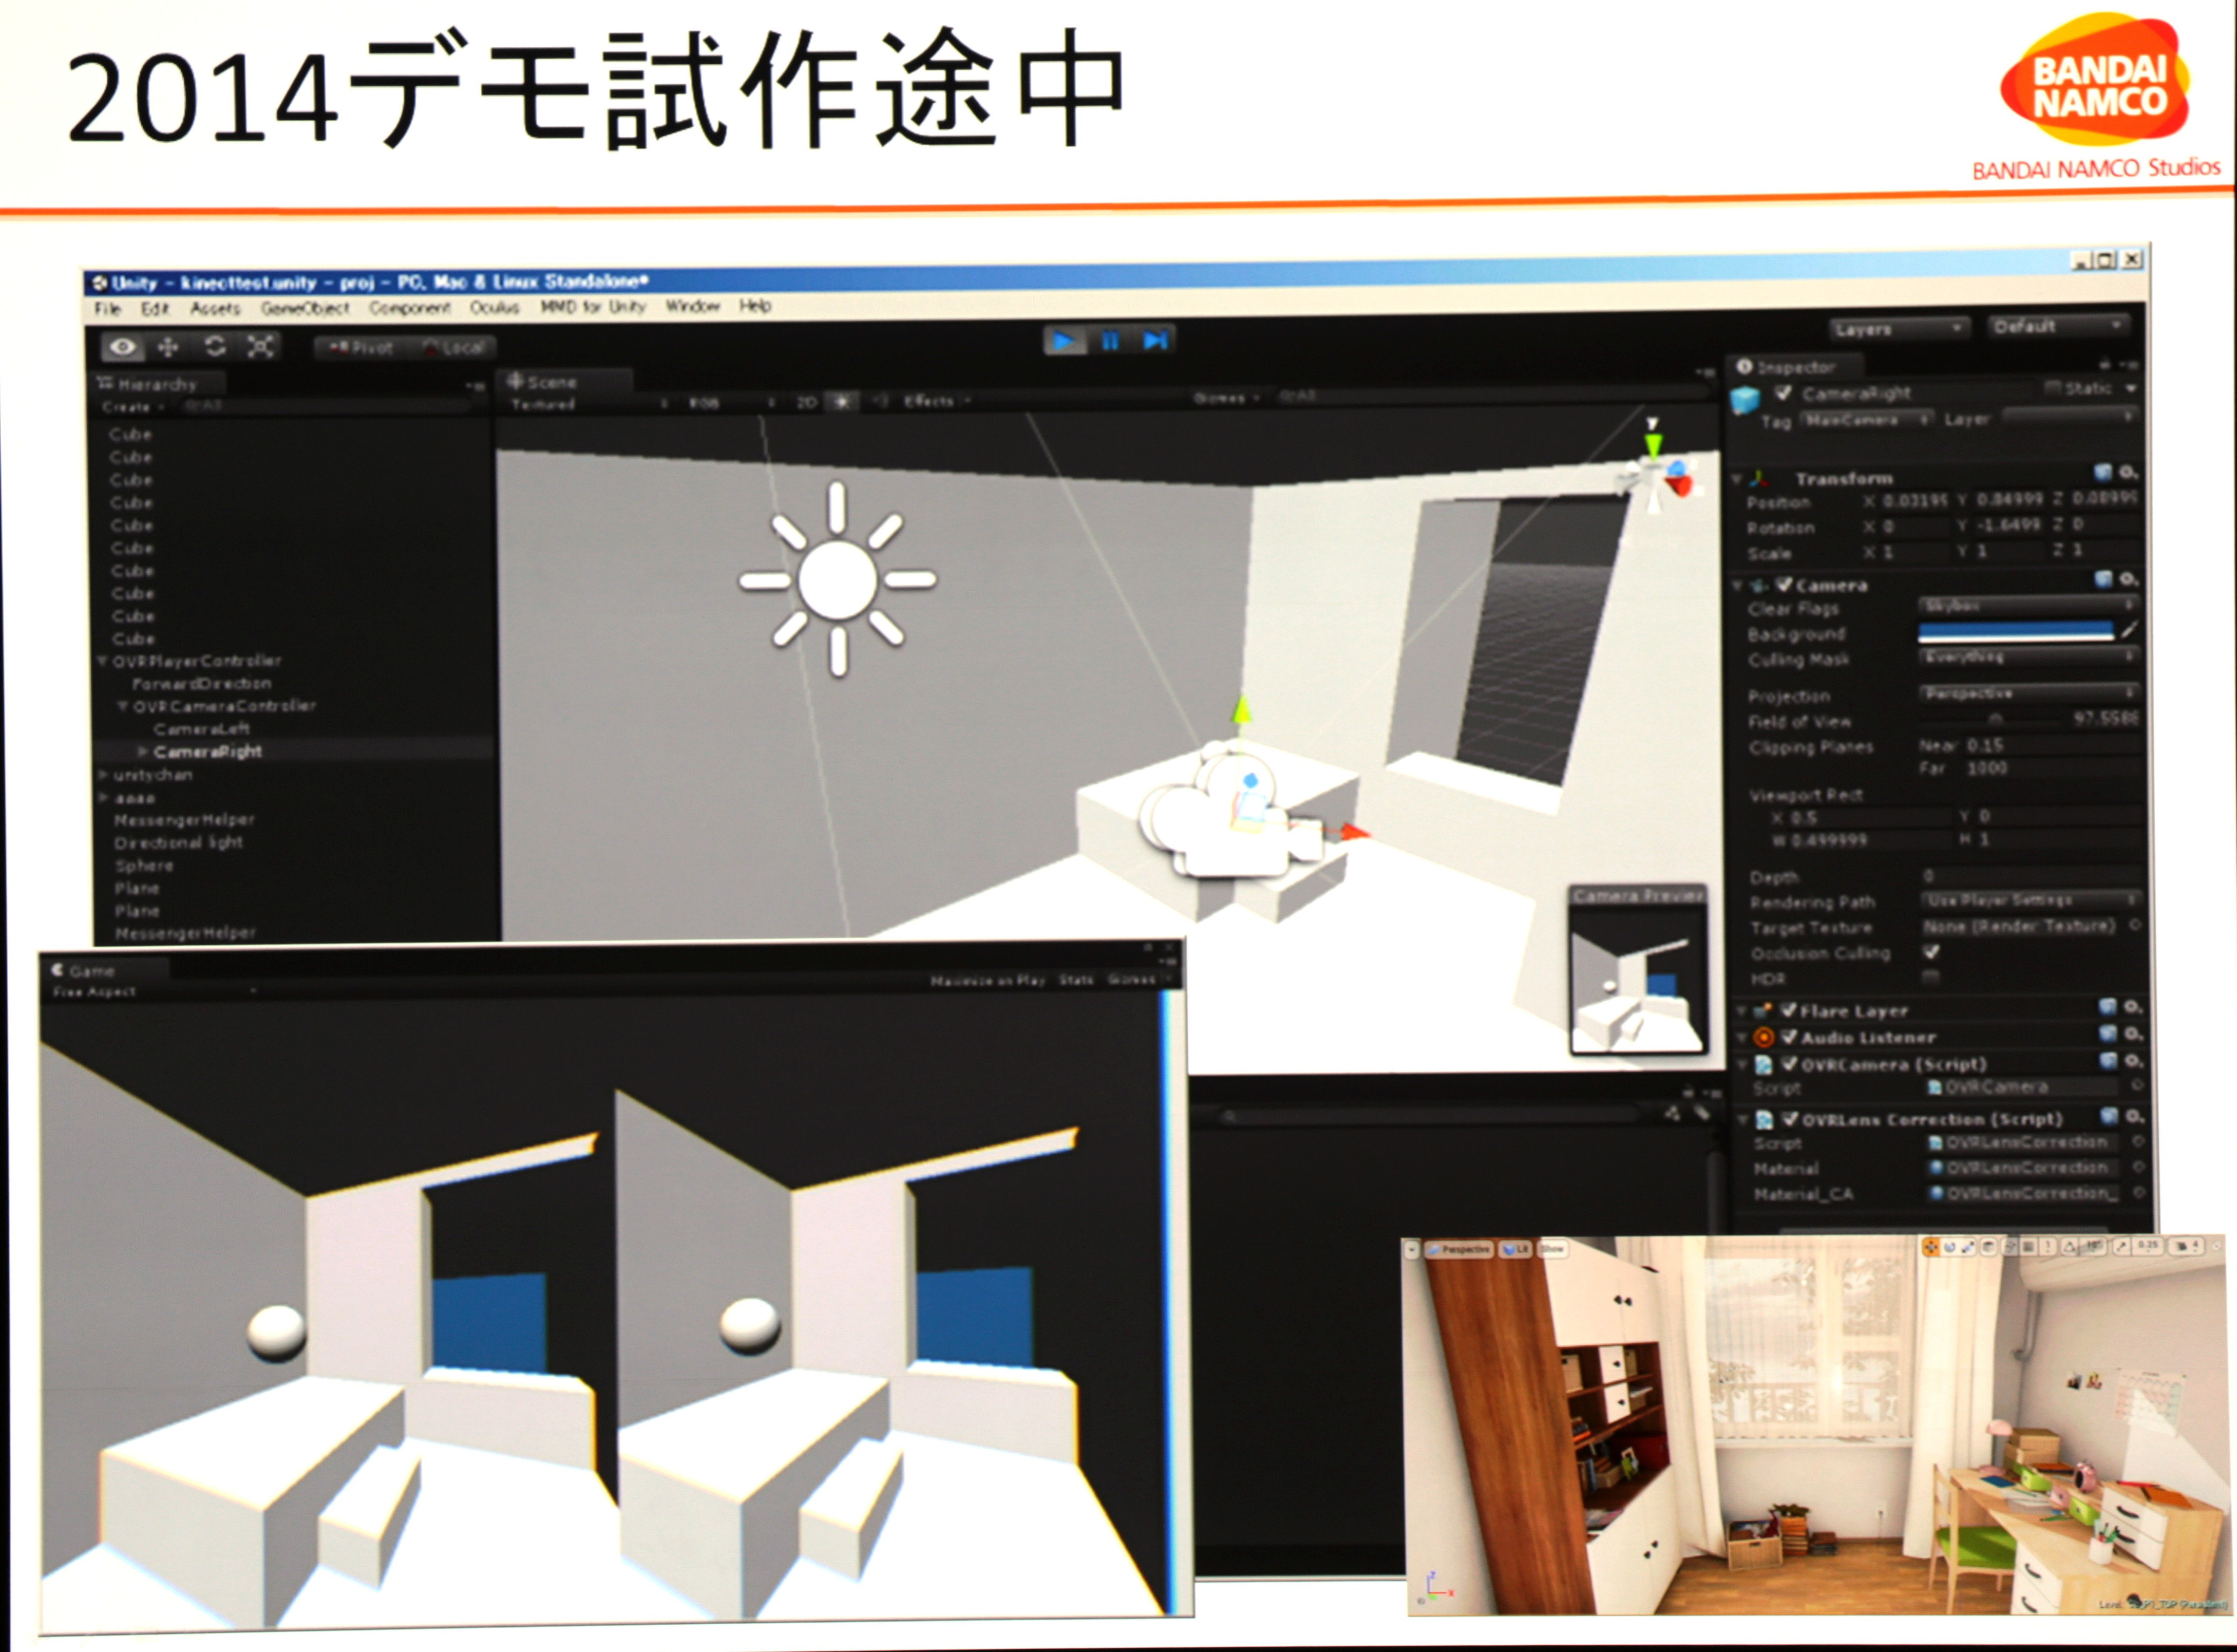Select CameraLeft in the Hierarchy
The image size is (2237, 1652).
coord(201,728)
